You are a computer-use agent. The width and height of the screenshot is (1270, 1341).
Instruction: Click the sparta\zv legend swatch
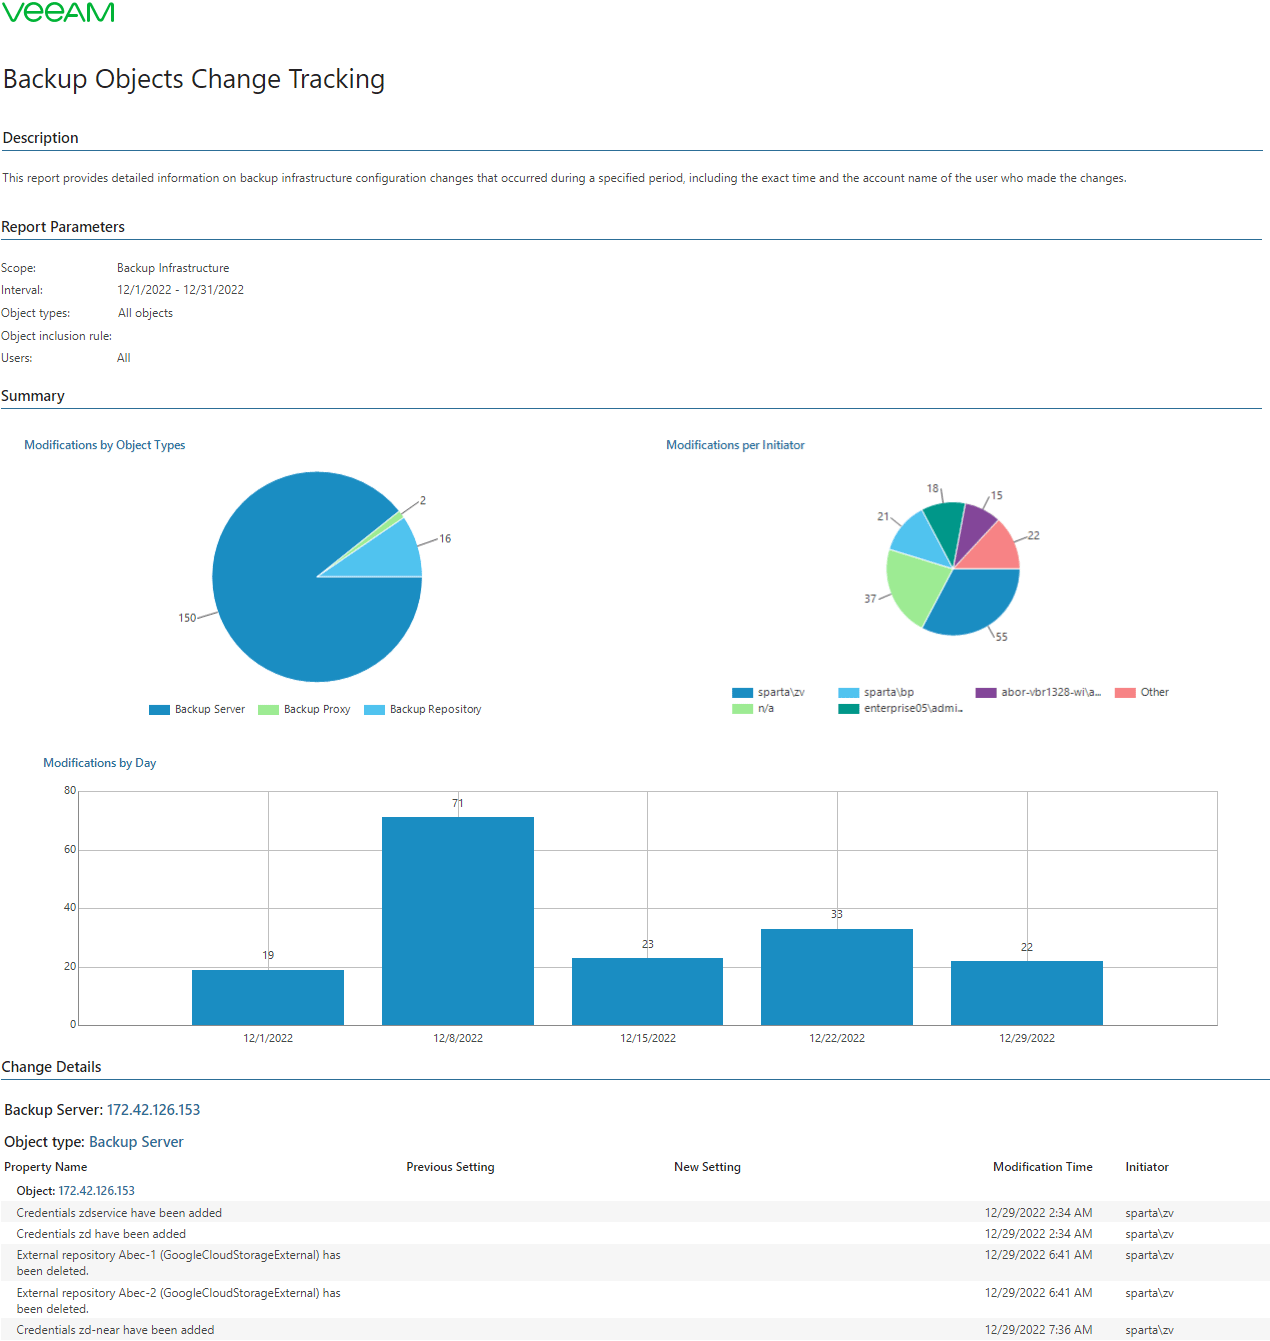click(742, 693)
